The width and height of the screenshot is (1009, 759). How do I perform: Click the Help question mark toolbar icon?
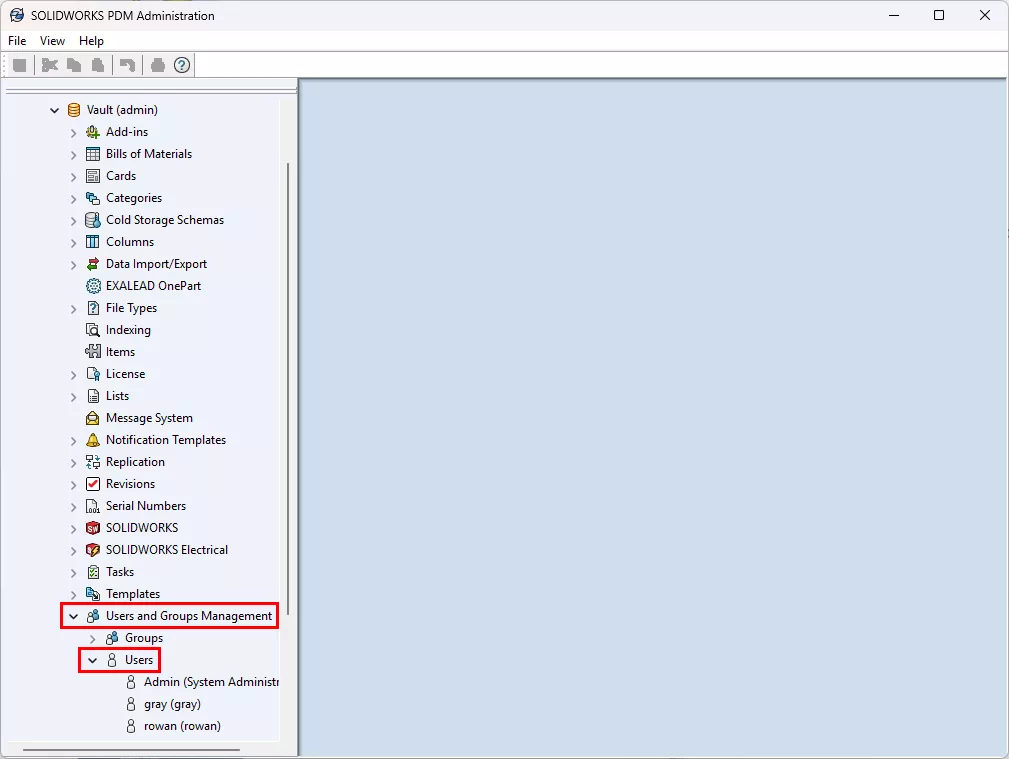click(x=182, y=65)
